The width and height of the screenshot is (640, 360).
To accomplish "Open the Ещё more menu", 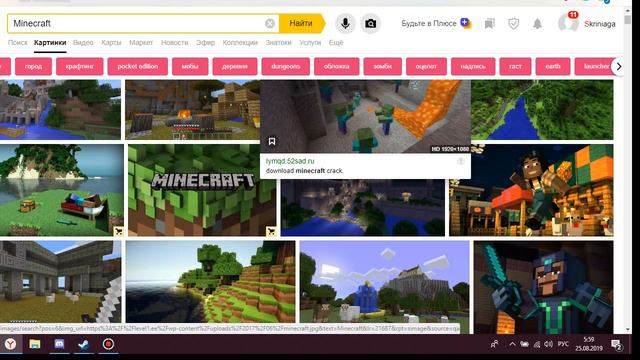I will tap(336, 42).
